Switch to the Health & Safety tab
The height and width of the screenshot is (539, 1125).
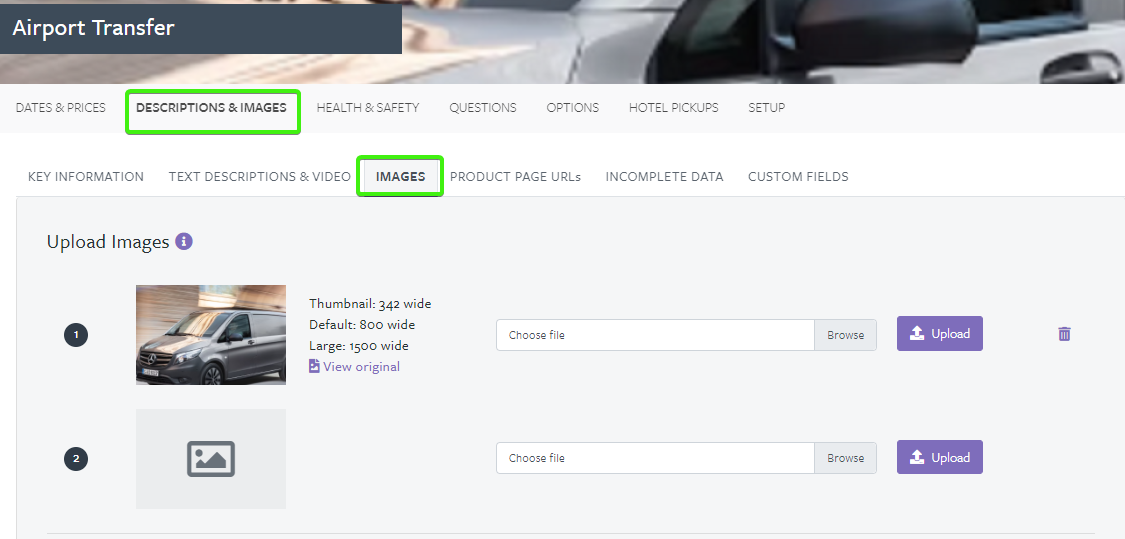pos(368,108)
